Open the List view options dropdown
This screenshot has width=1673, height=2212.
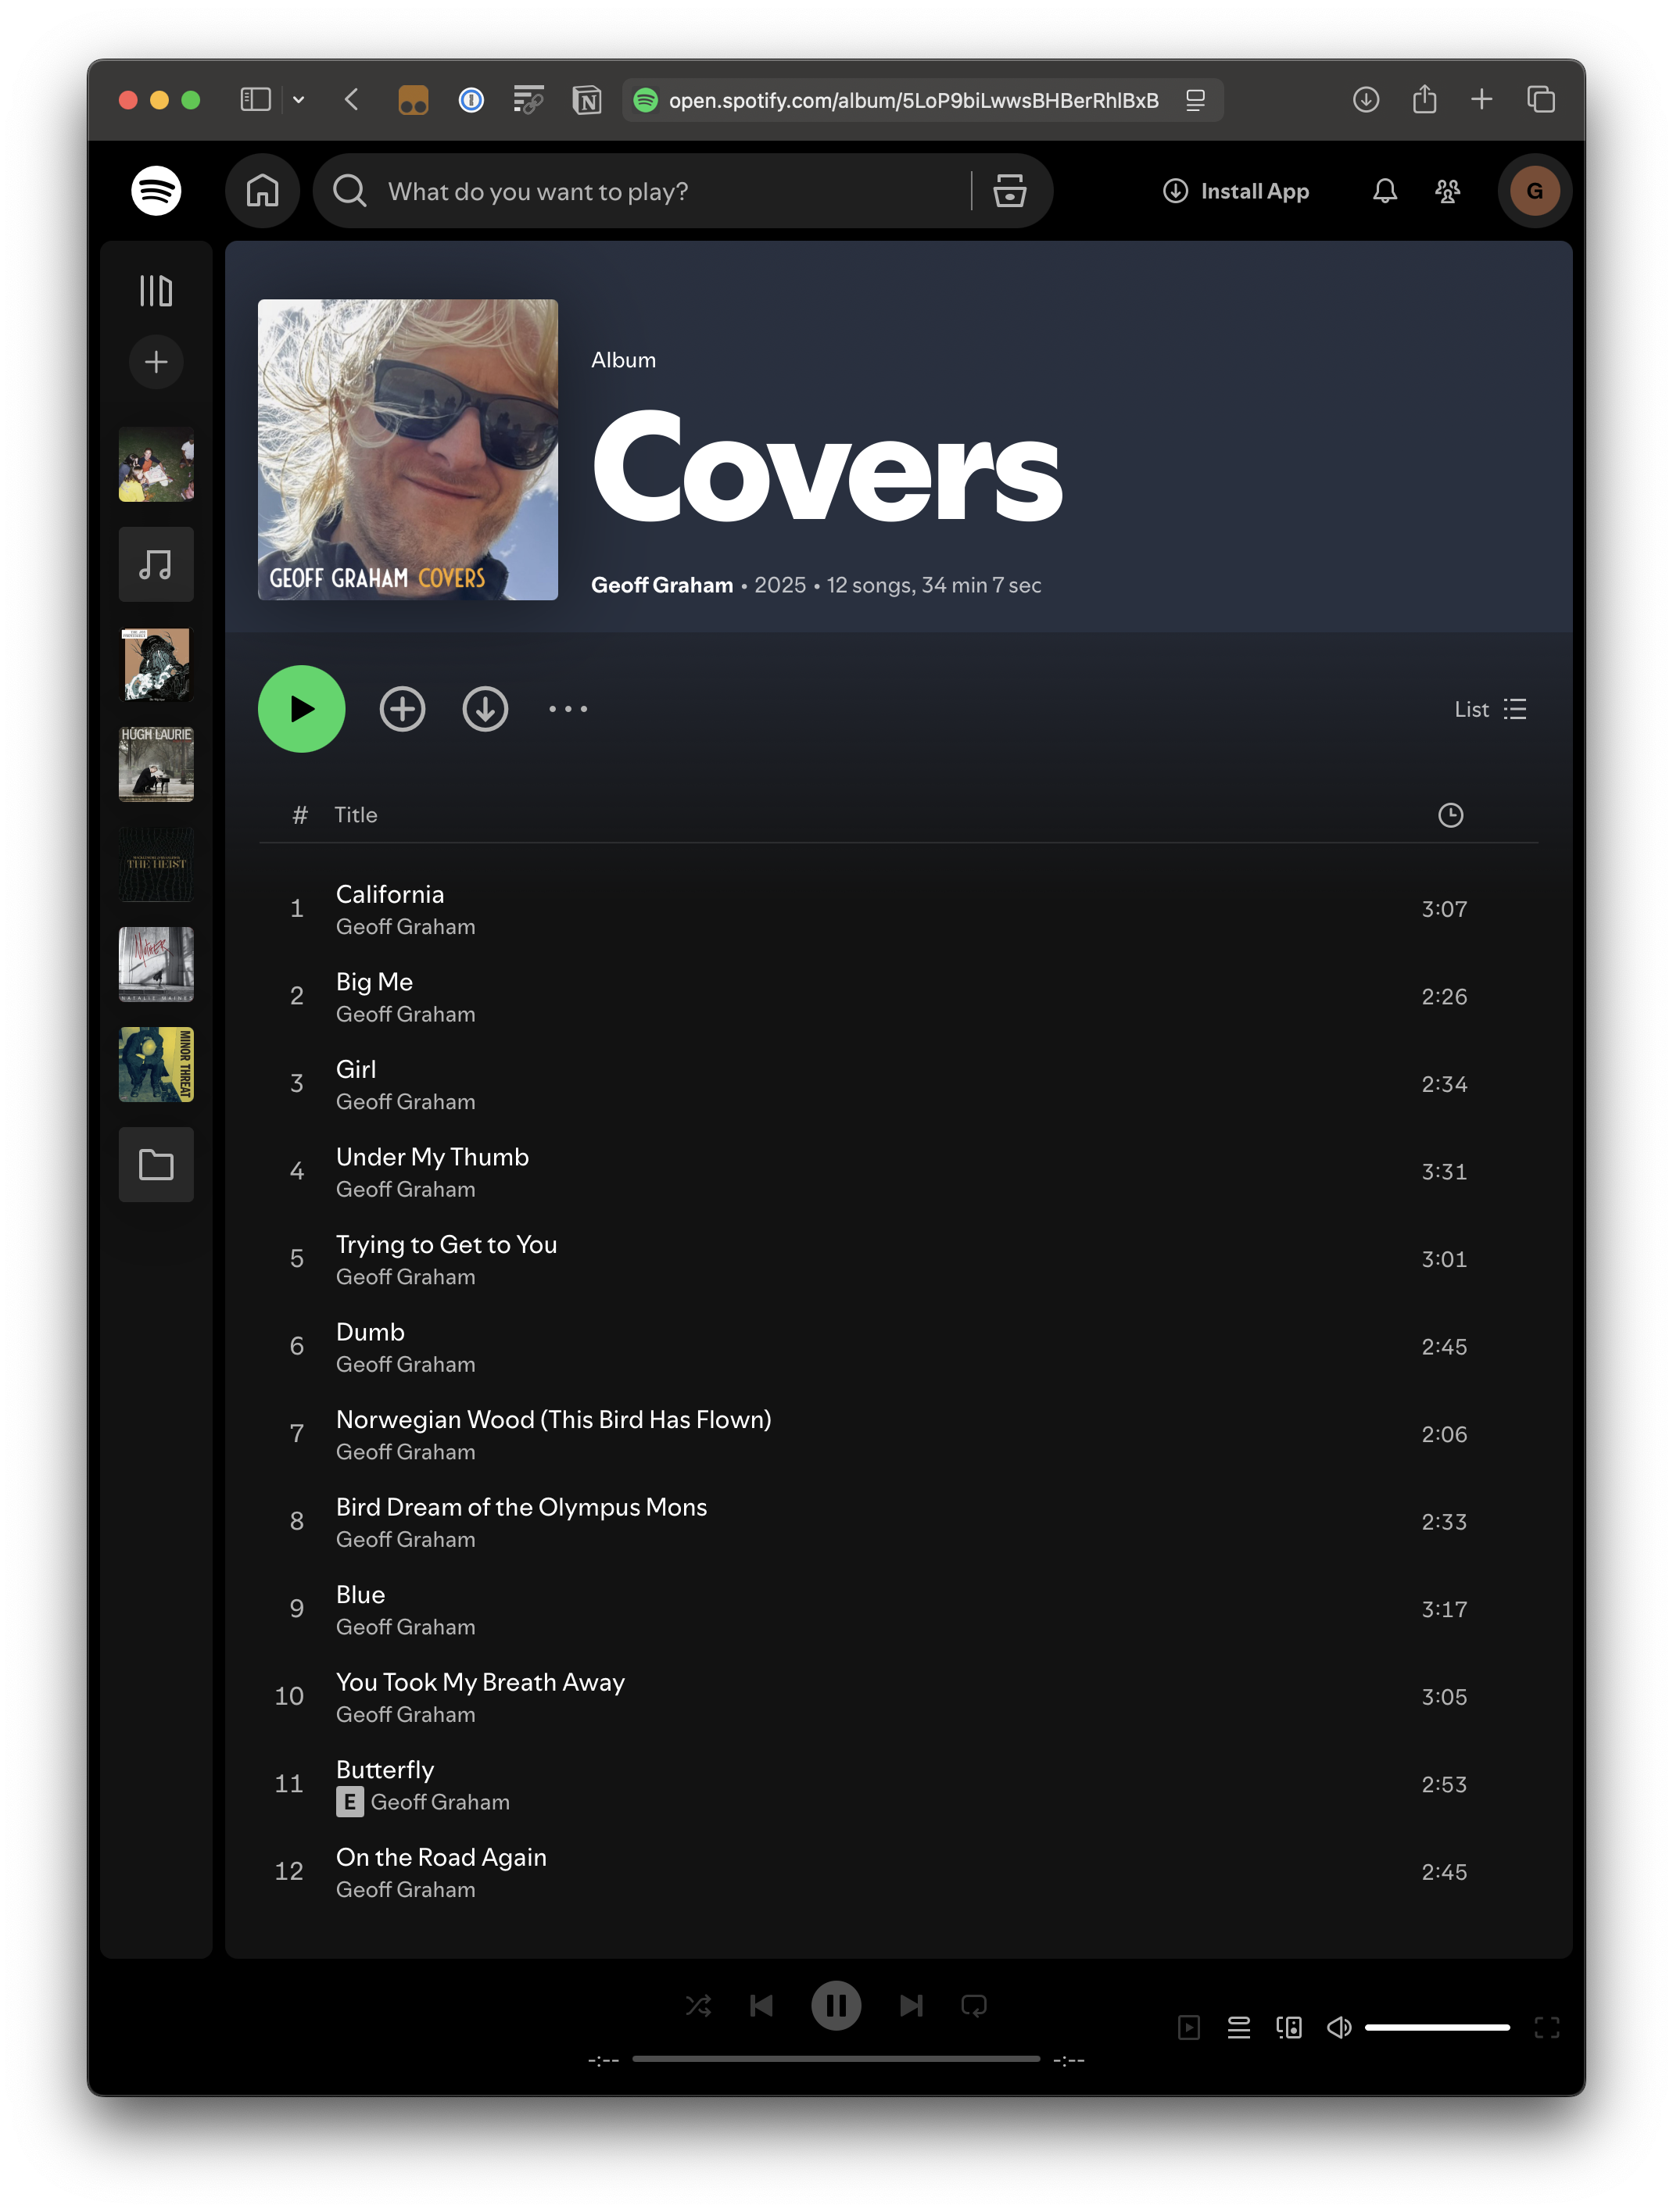click(x=1490, y=709)
